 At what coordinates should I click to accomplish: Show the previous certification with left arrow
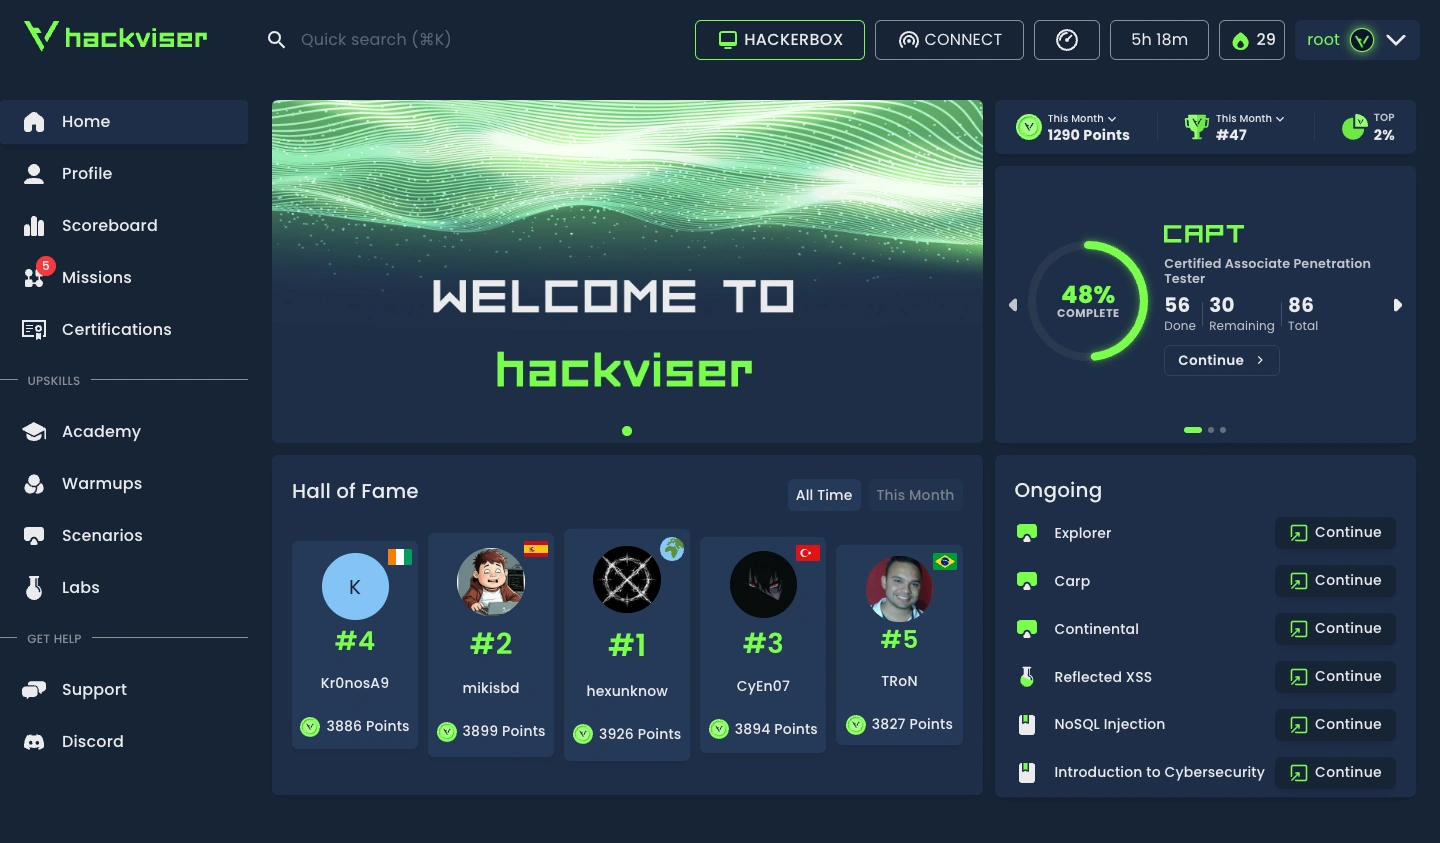1013,305
